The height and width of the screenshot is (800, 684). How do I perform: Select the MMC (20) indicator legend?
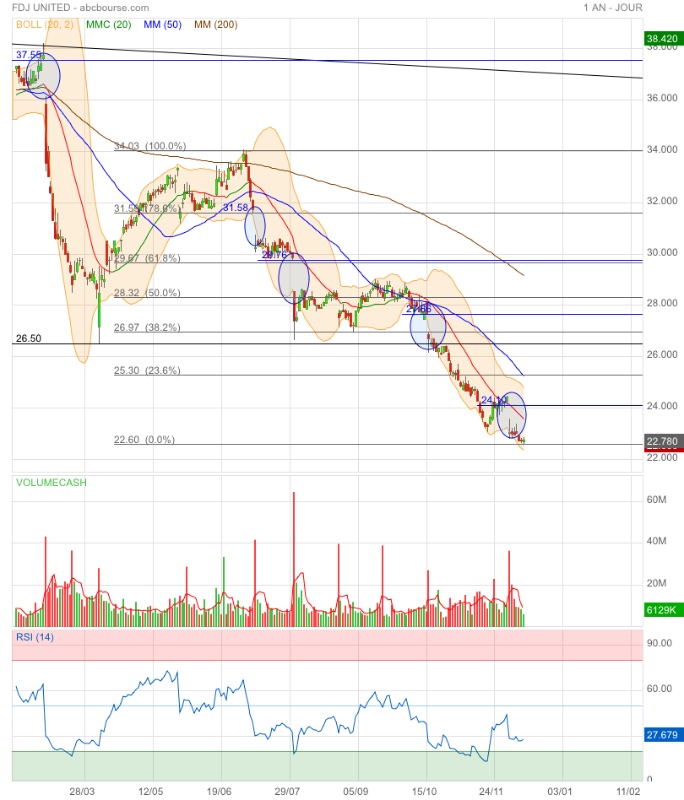pyautogui.click(x=109, y=24)
